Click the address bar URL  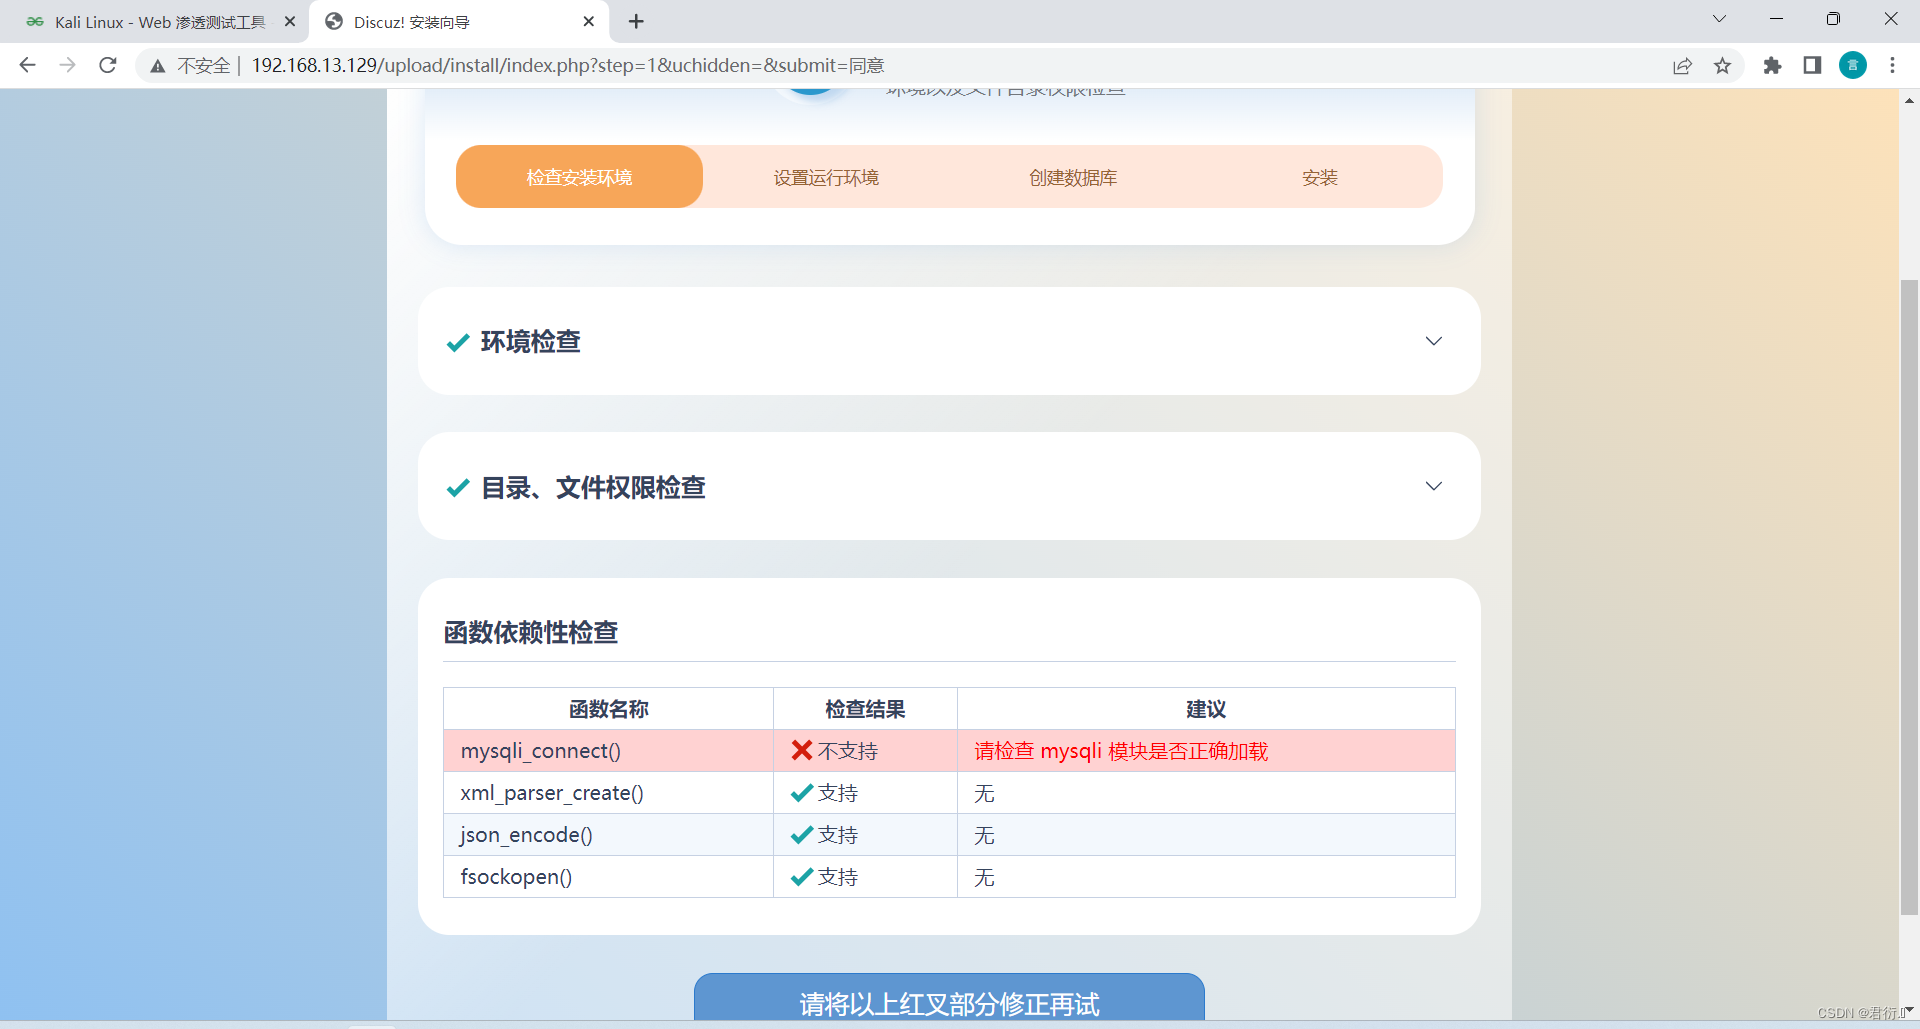(568, 66)
